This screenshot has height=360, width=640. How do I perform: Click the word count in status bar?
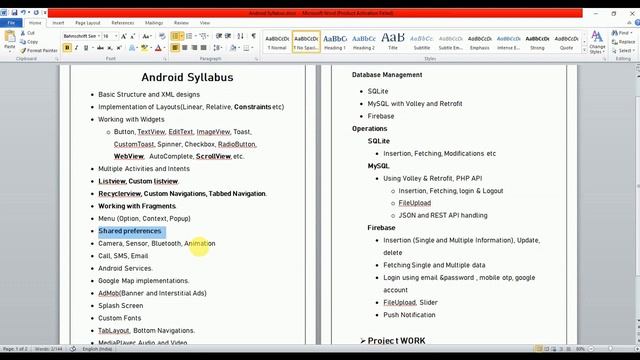(x=49, y=349)
